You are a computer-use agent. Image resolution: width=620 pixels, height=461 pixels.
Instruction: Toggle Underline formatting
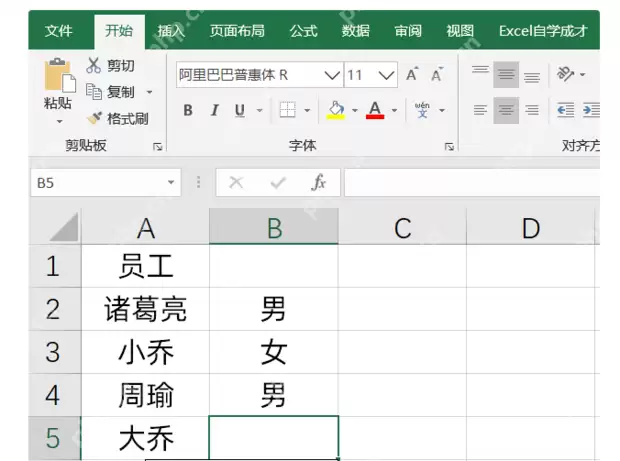coord(240,110)
